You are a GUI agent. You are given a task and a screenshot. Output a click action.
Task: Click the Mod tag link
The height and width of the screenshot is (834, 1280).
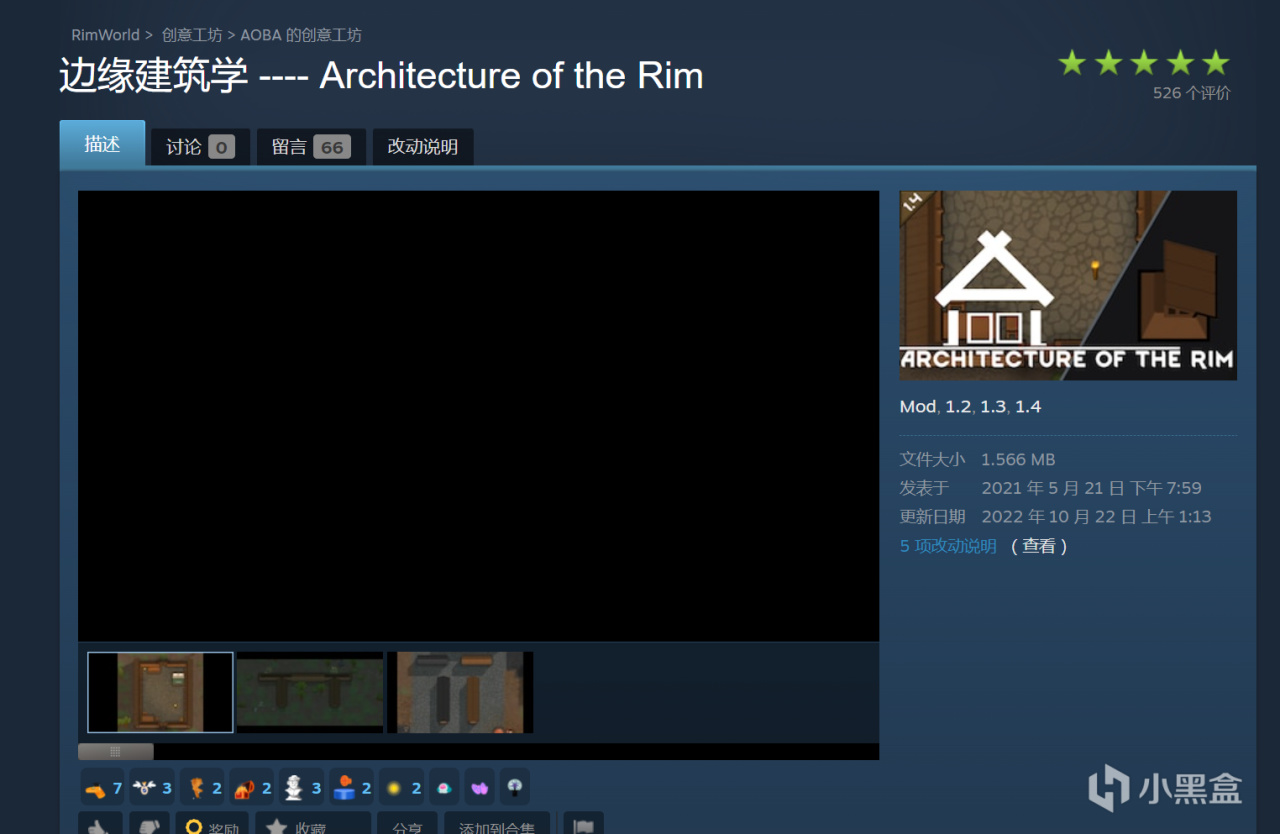point(917,407)
